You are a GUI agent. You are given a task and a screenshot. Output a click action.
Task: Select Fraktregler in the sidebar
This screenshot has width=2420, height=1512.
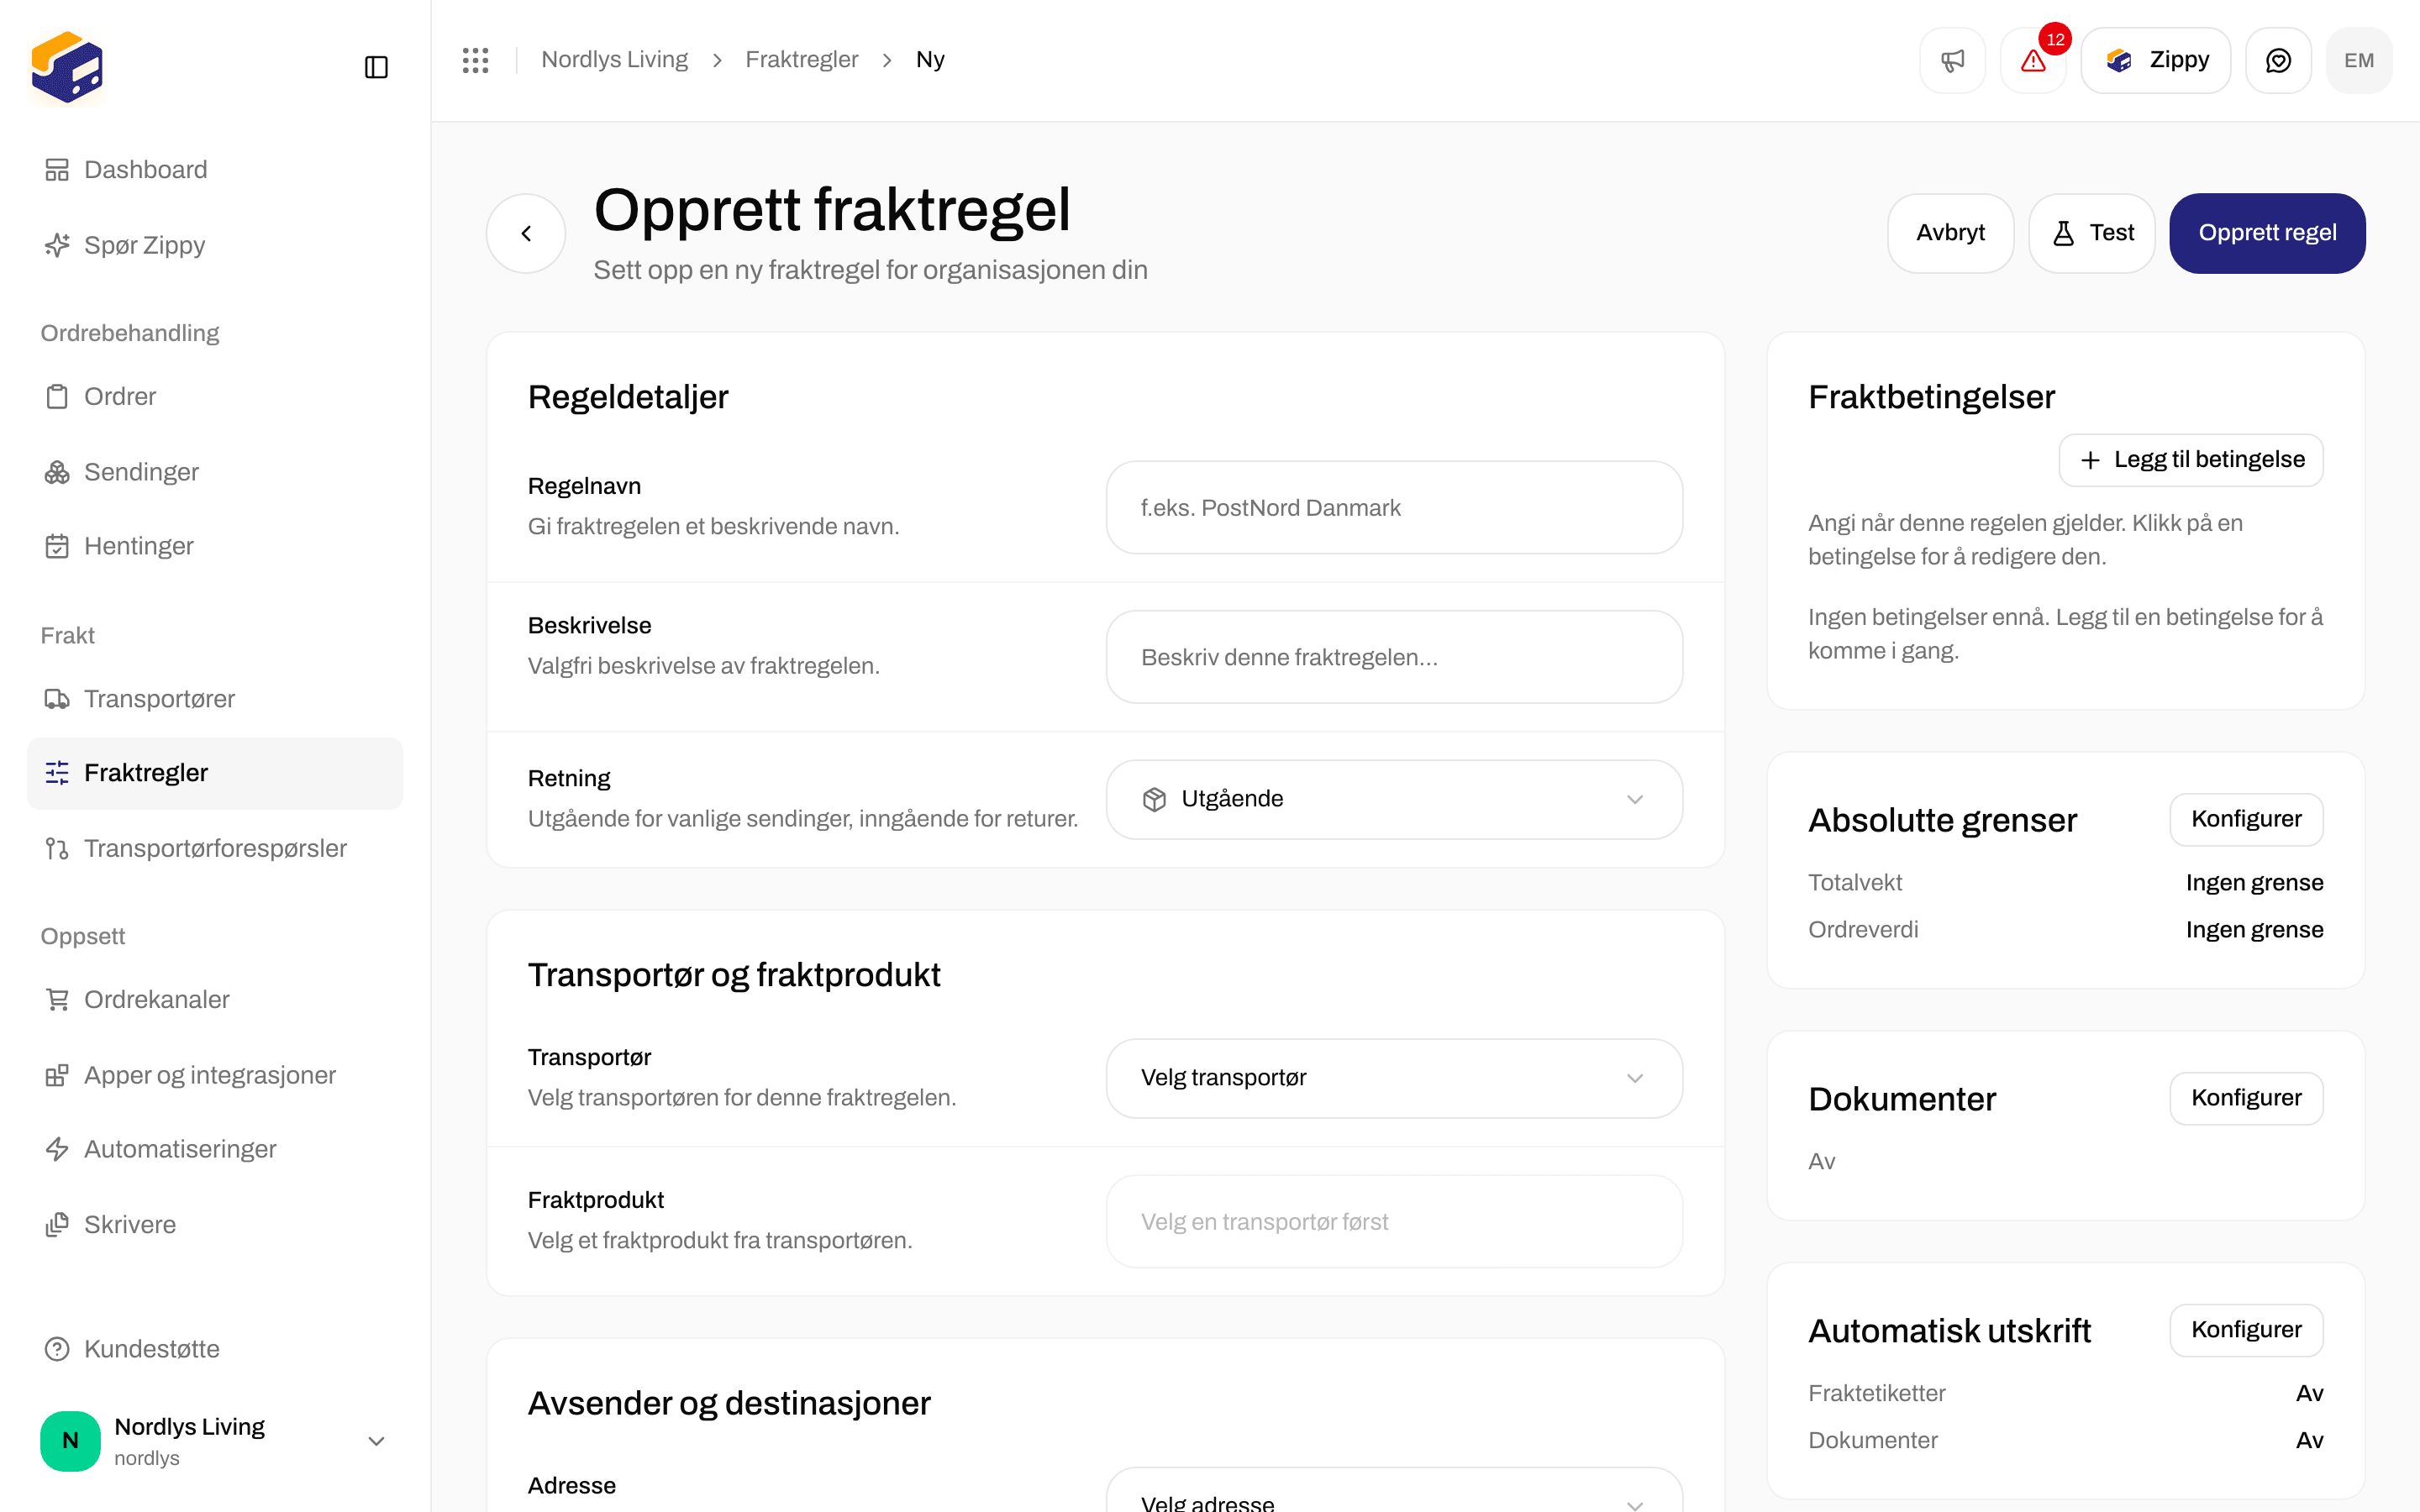[215, 773]
